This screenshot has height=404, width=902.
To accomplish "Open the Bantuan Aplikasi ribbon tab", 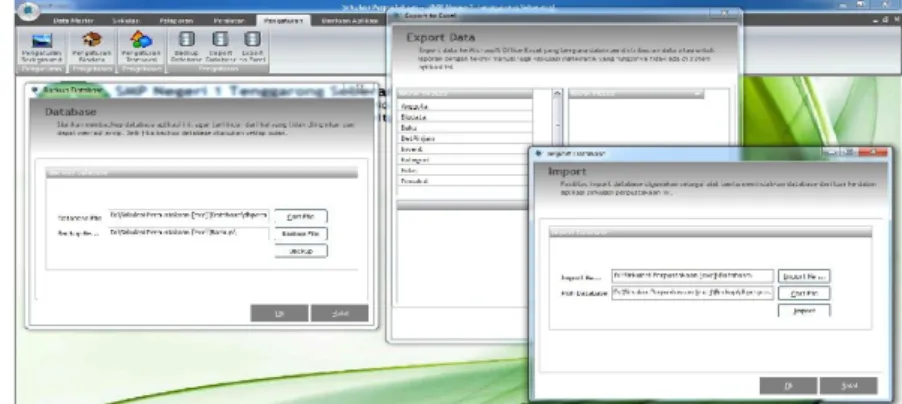I will tap(350, 21).
